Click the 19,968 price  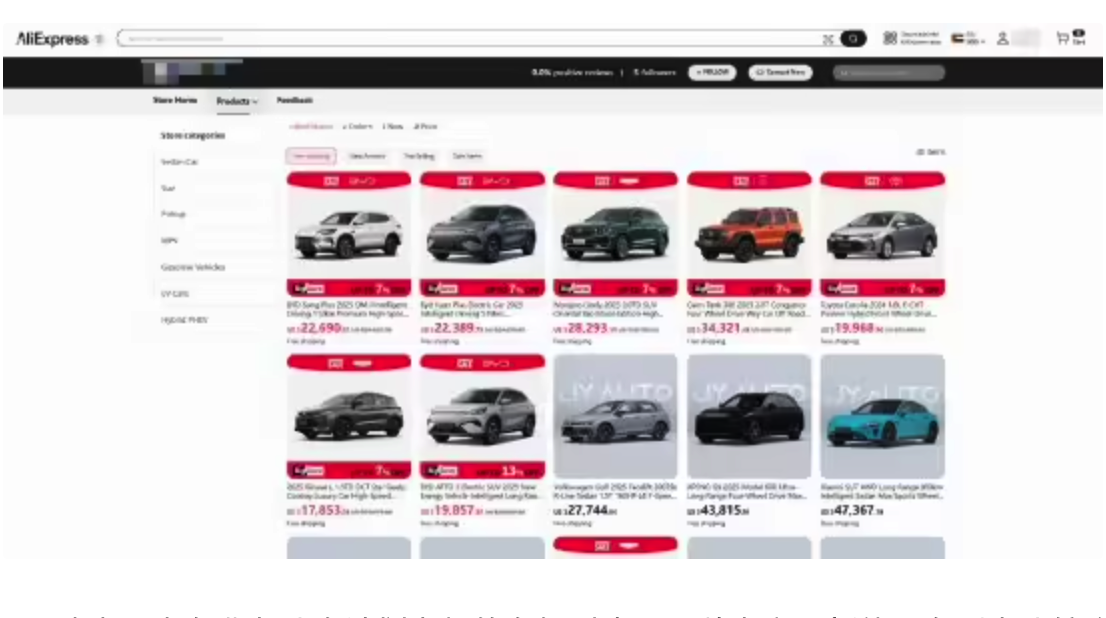(x=852, y=329)
